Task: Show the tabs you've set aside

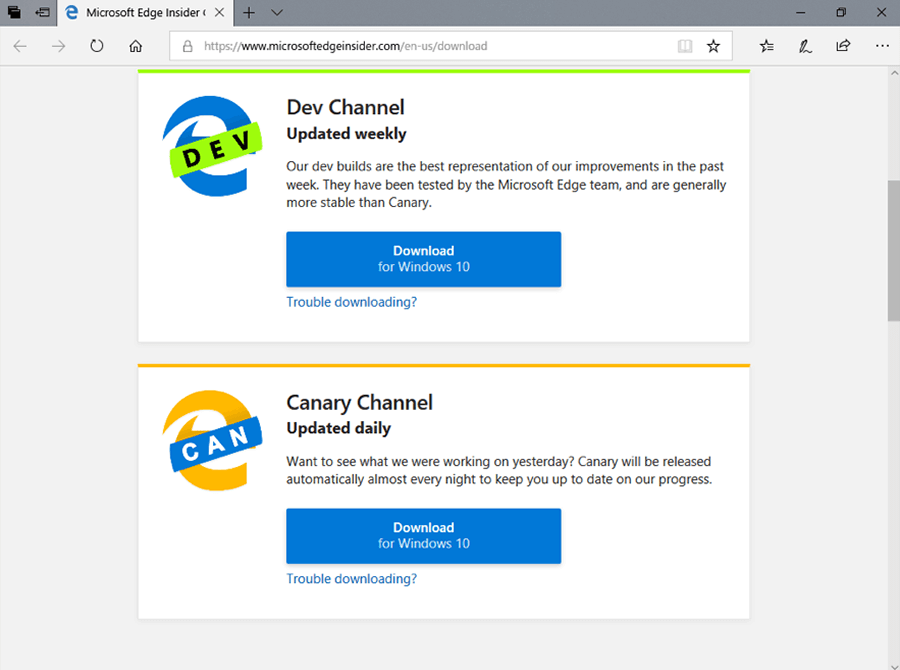Action: coord(14,12)
